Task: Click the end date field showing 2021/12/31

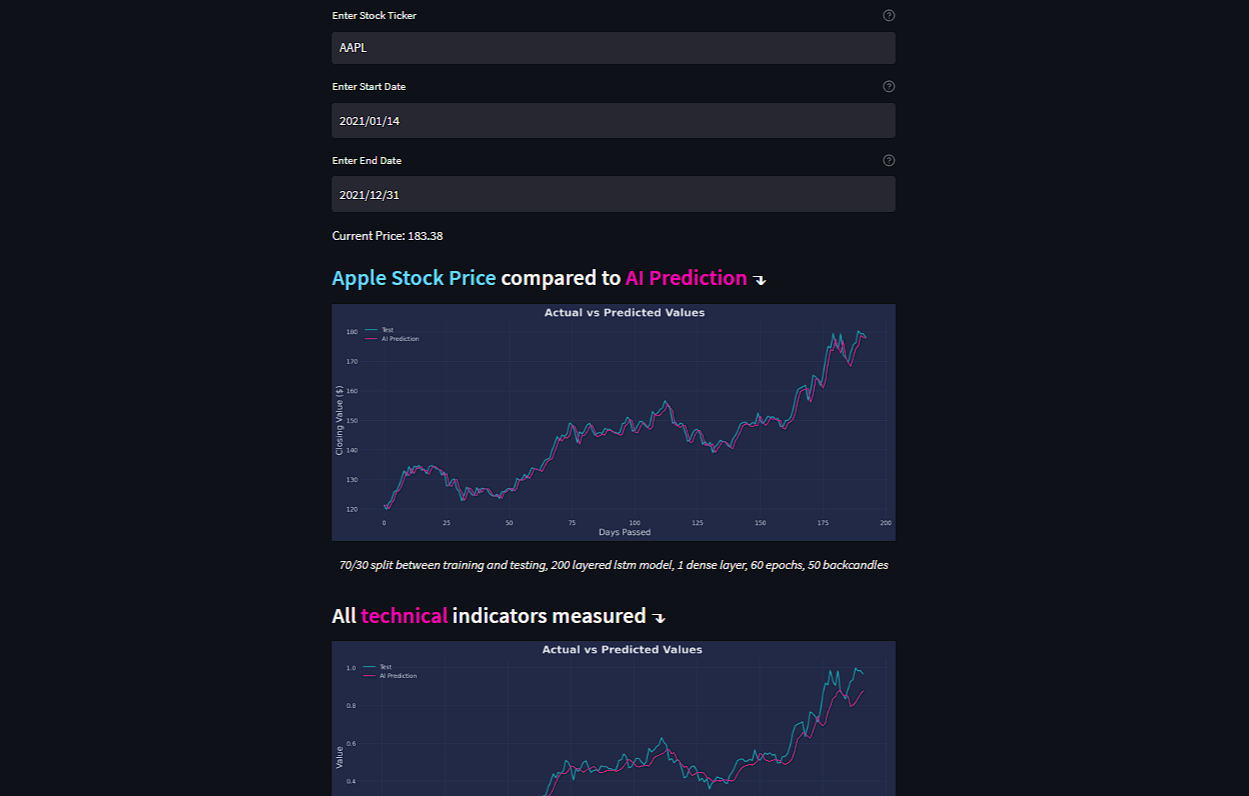Action: tap(613, 194)
